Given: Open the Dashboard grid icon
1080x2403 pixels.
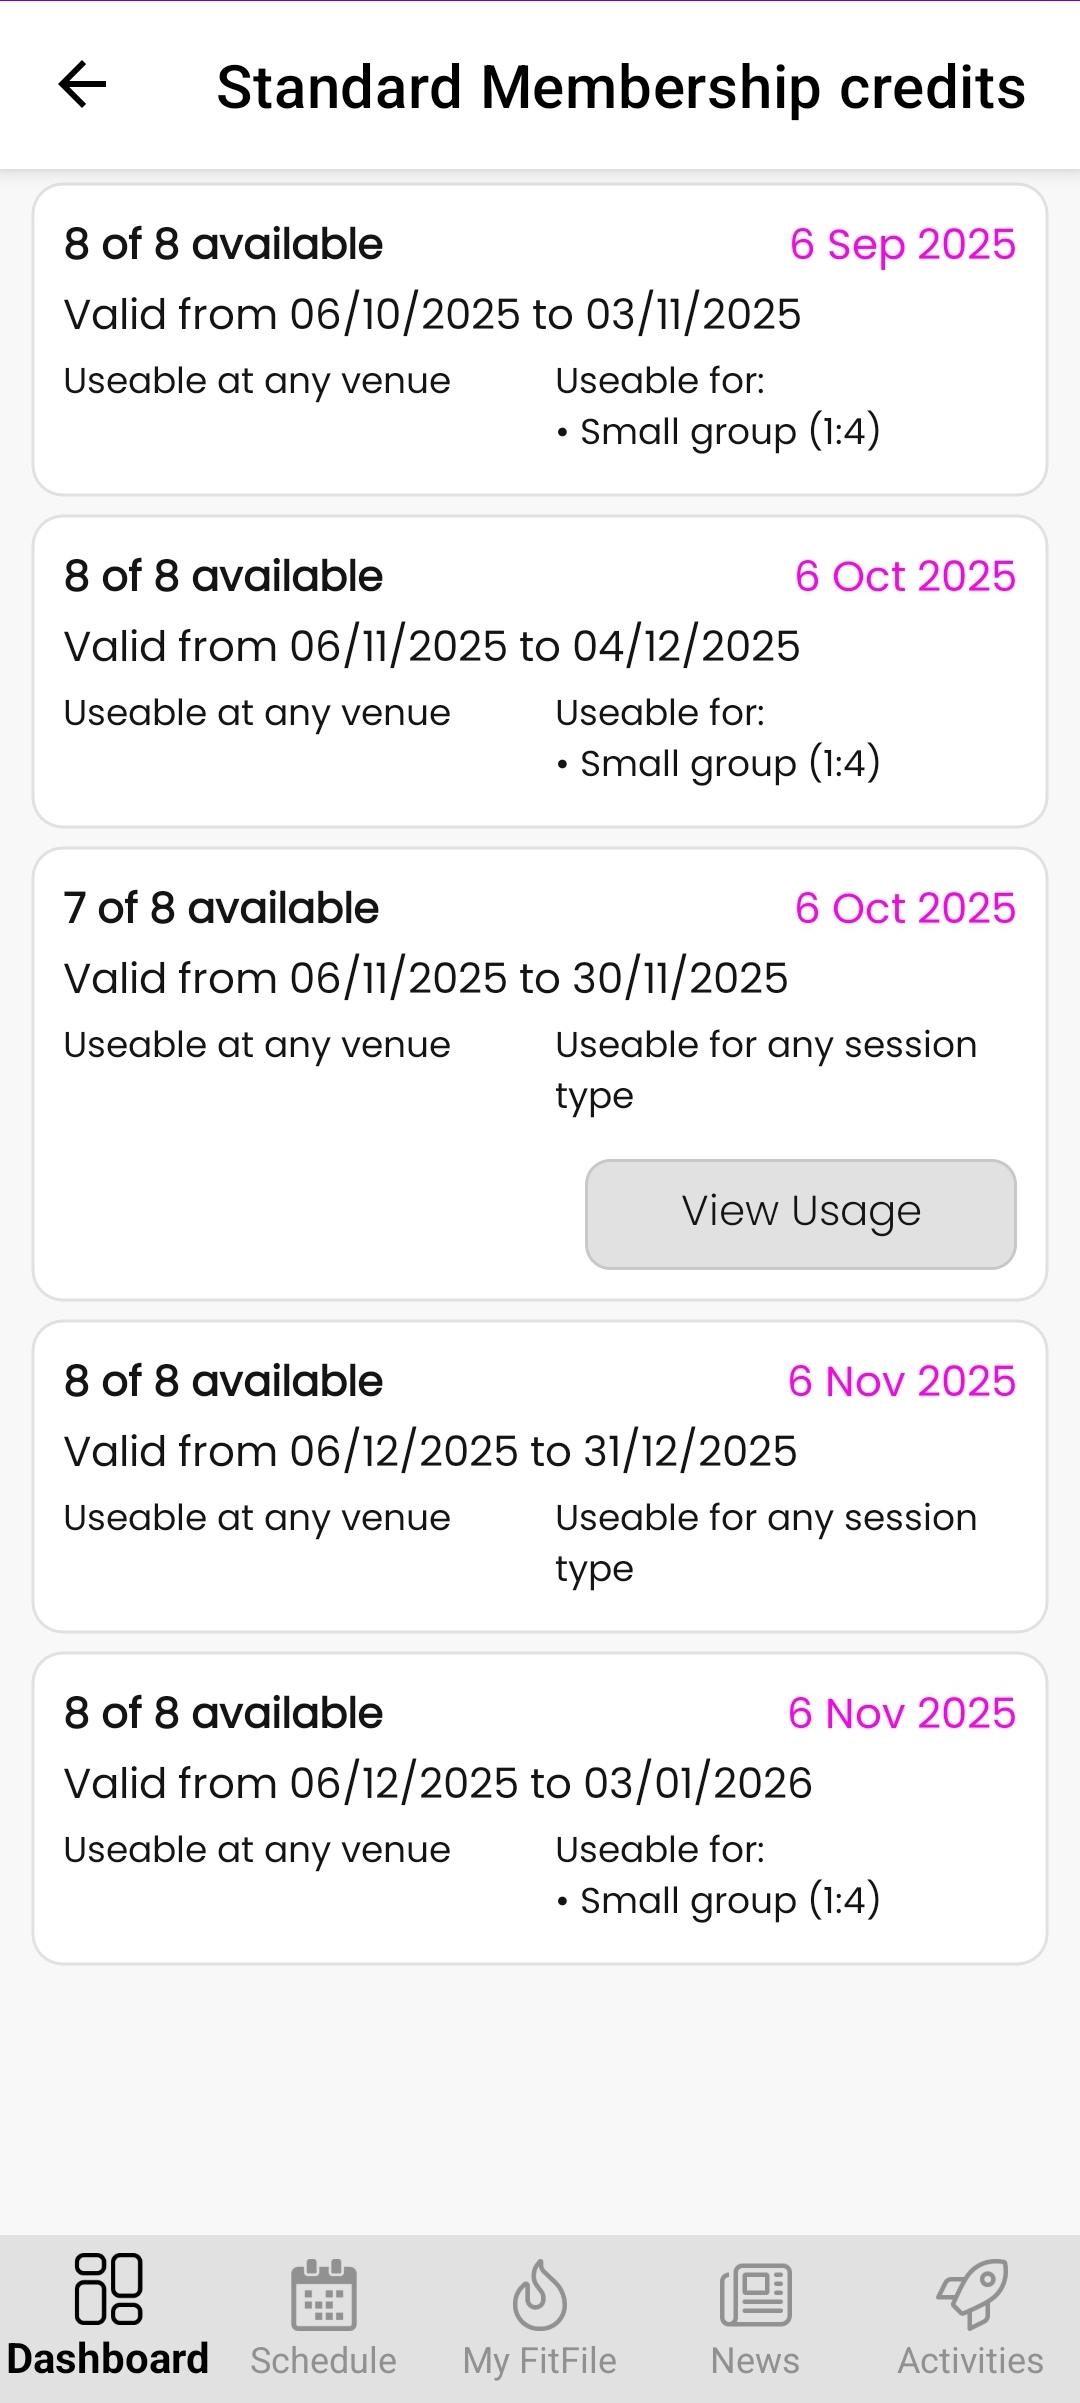Looking at the screenshot, I should [x=108, y=2288].
